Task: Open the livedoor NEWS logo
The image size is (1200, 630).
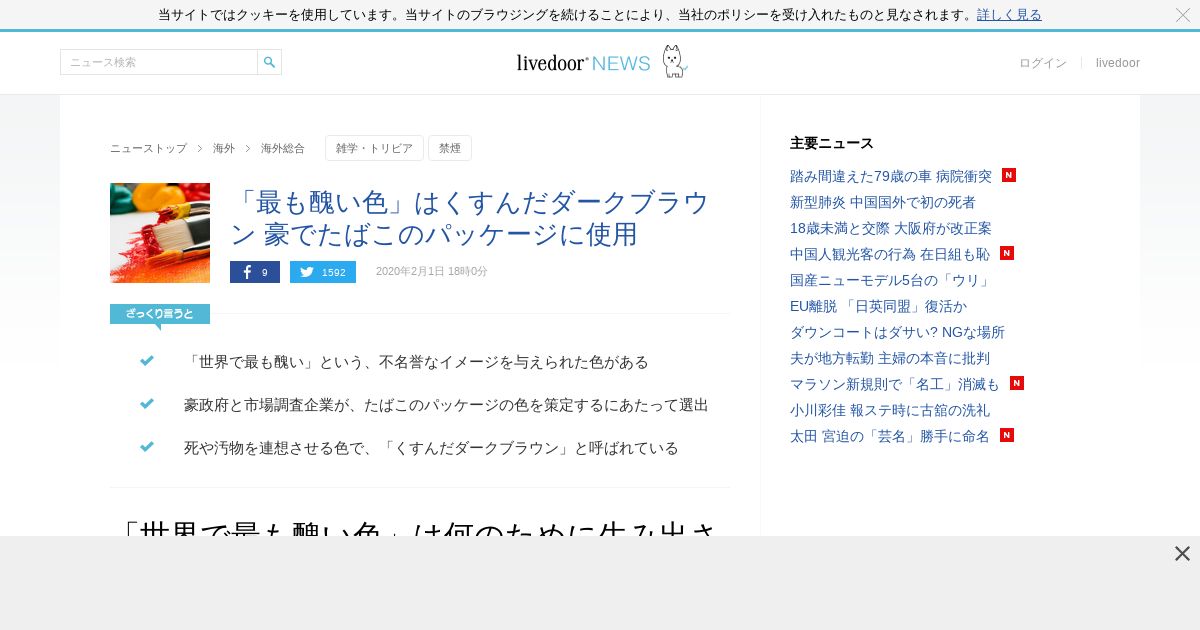Action: click(602, 62)
